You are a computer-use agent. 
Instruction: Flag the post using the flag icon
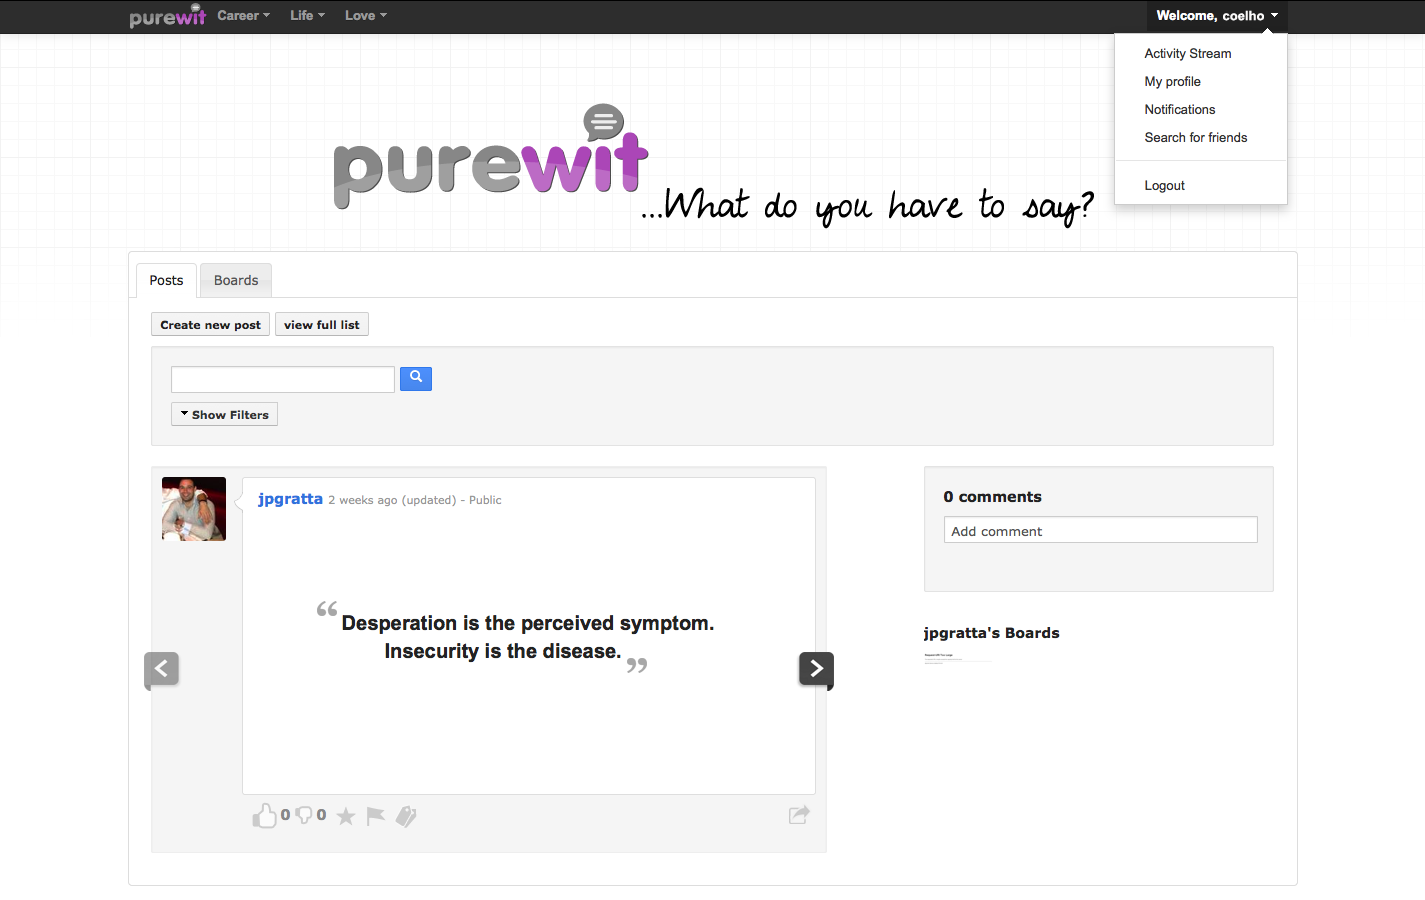tap(376, 816)
